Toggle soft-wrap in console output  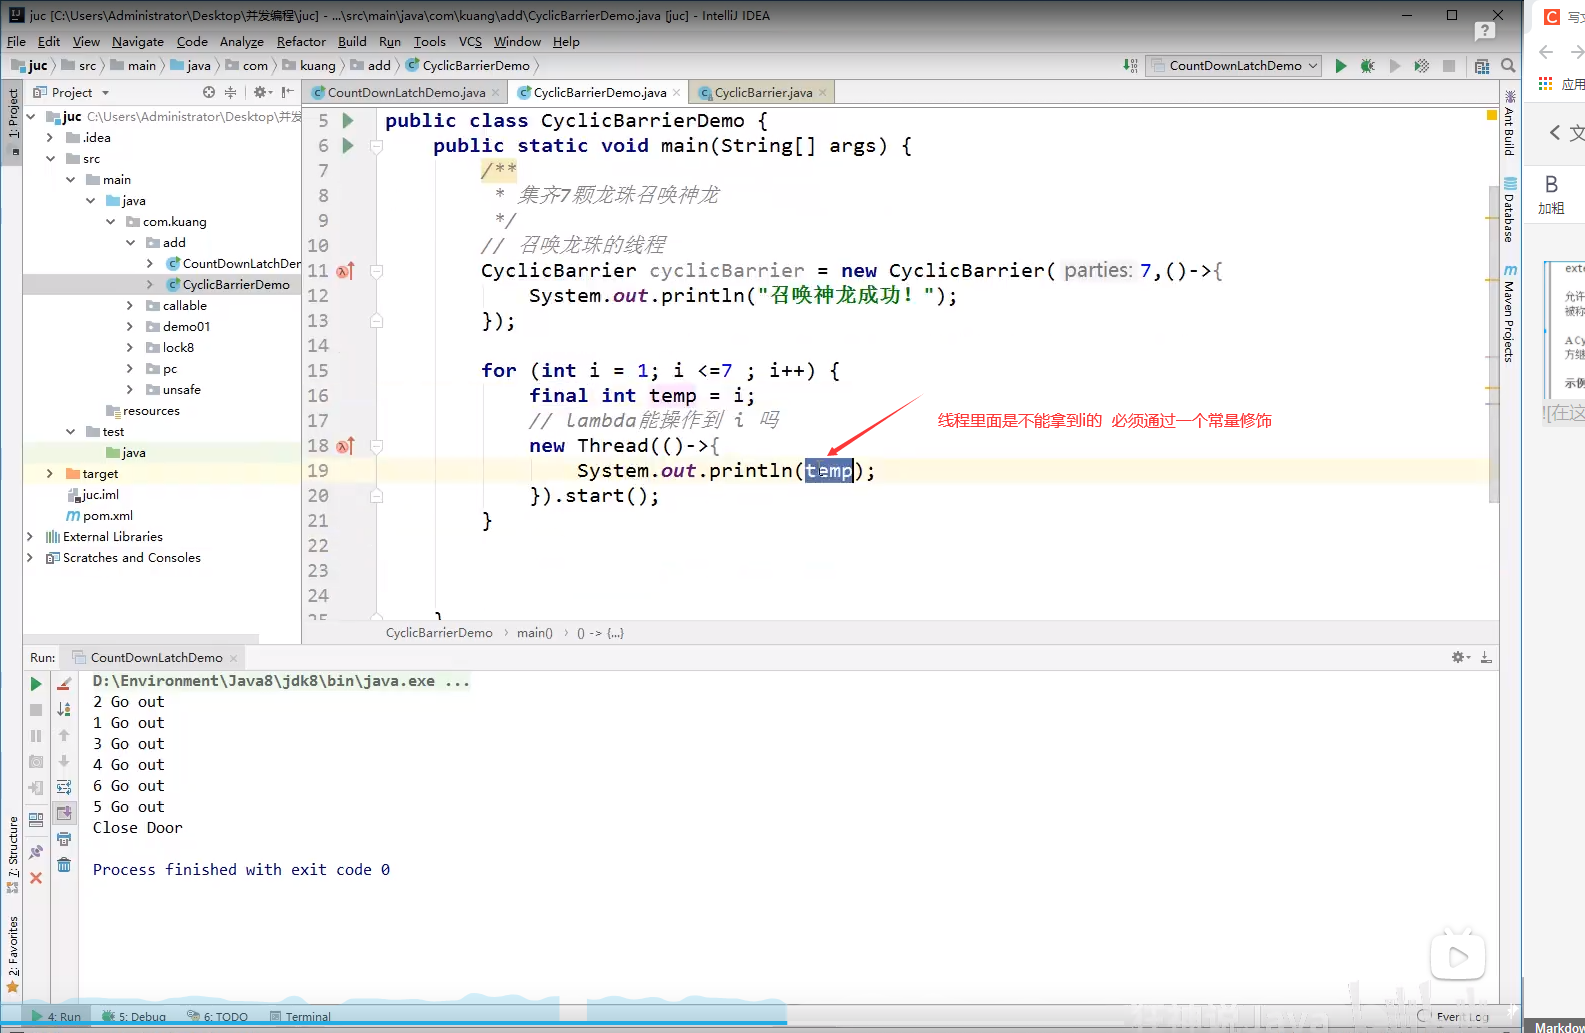click(64, 787)
